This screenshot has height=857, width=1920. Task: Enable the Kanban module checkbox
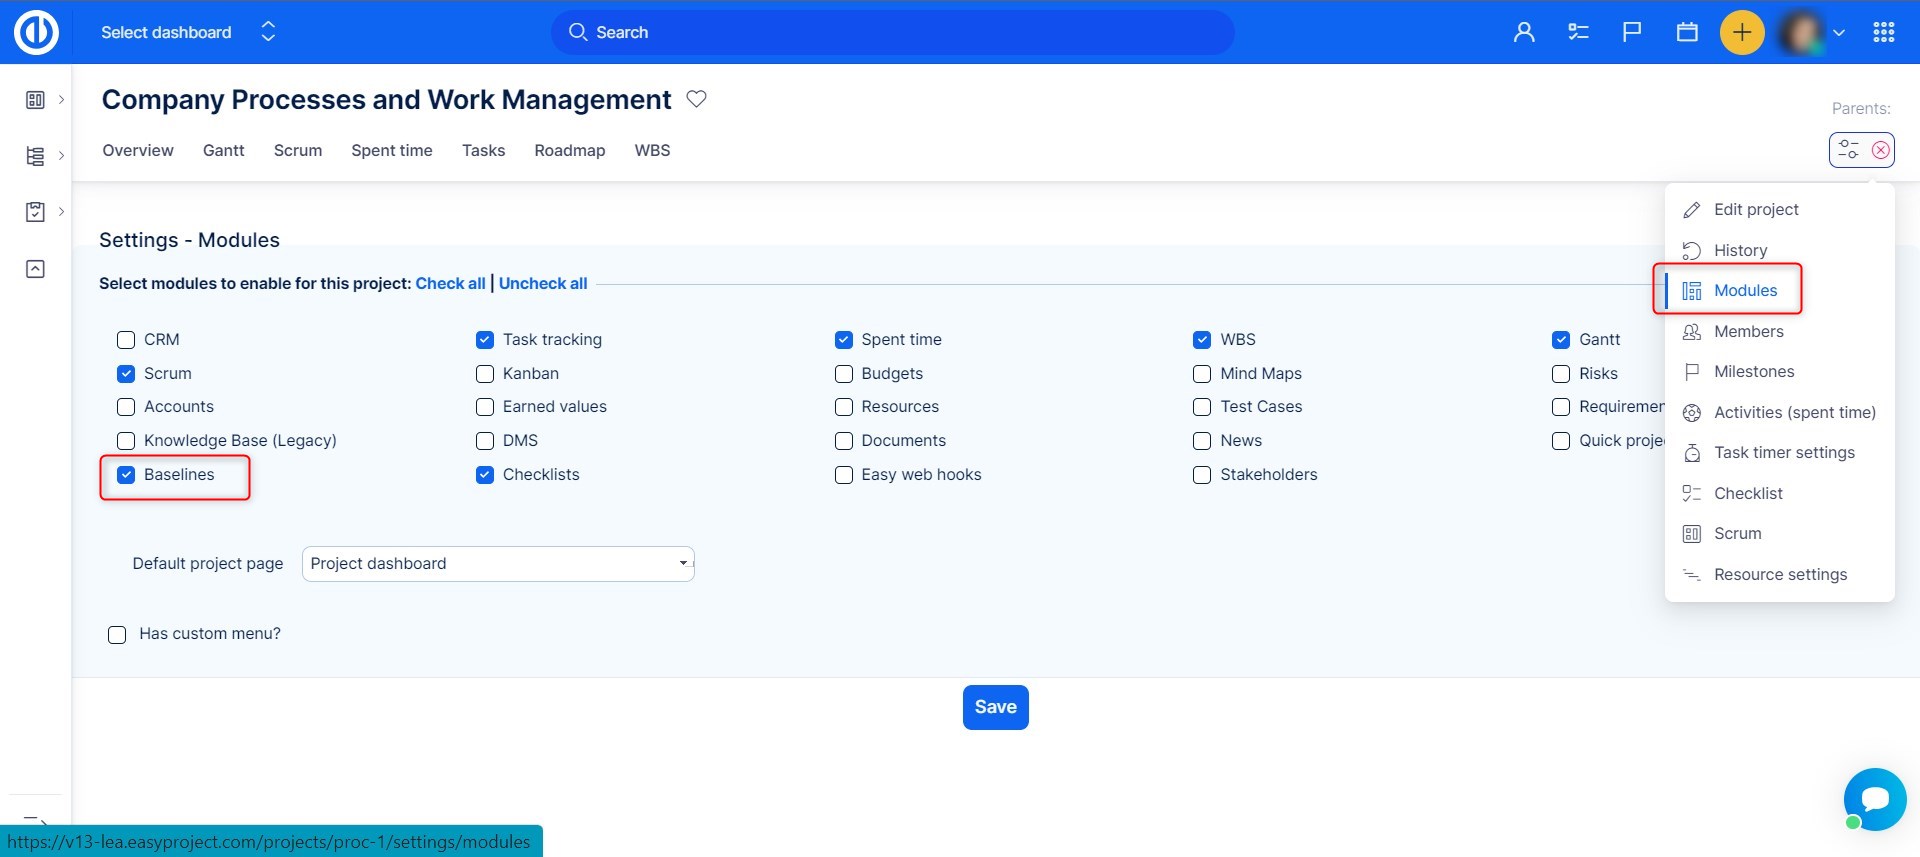tap(485, 374)
